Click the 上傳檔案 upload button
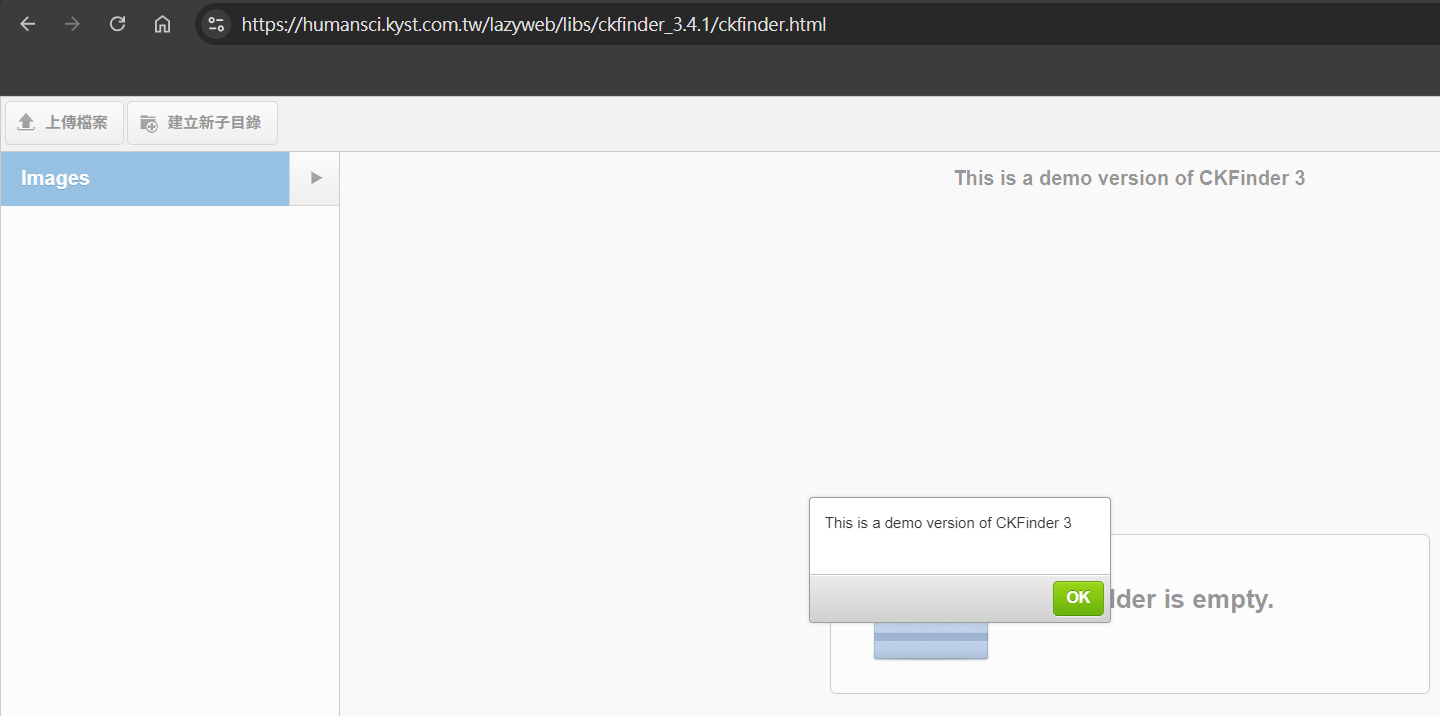 (x=64, y=123)
